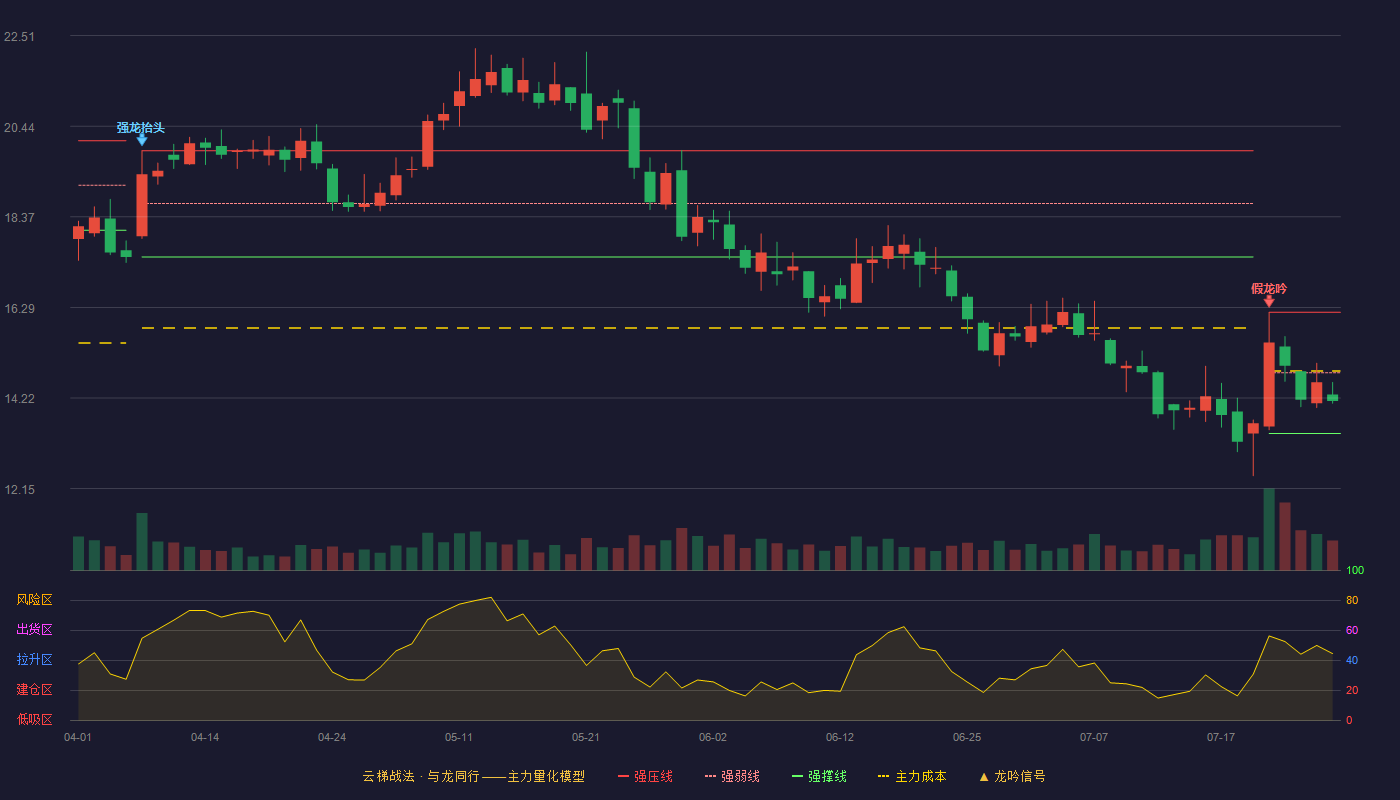The height and width of the screenshot is (800, 1400).
Task: Click the tallest volume bar
Action: (x=1269, y=529)
